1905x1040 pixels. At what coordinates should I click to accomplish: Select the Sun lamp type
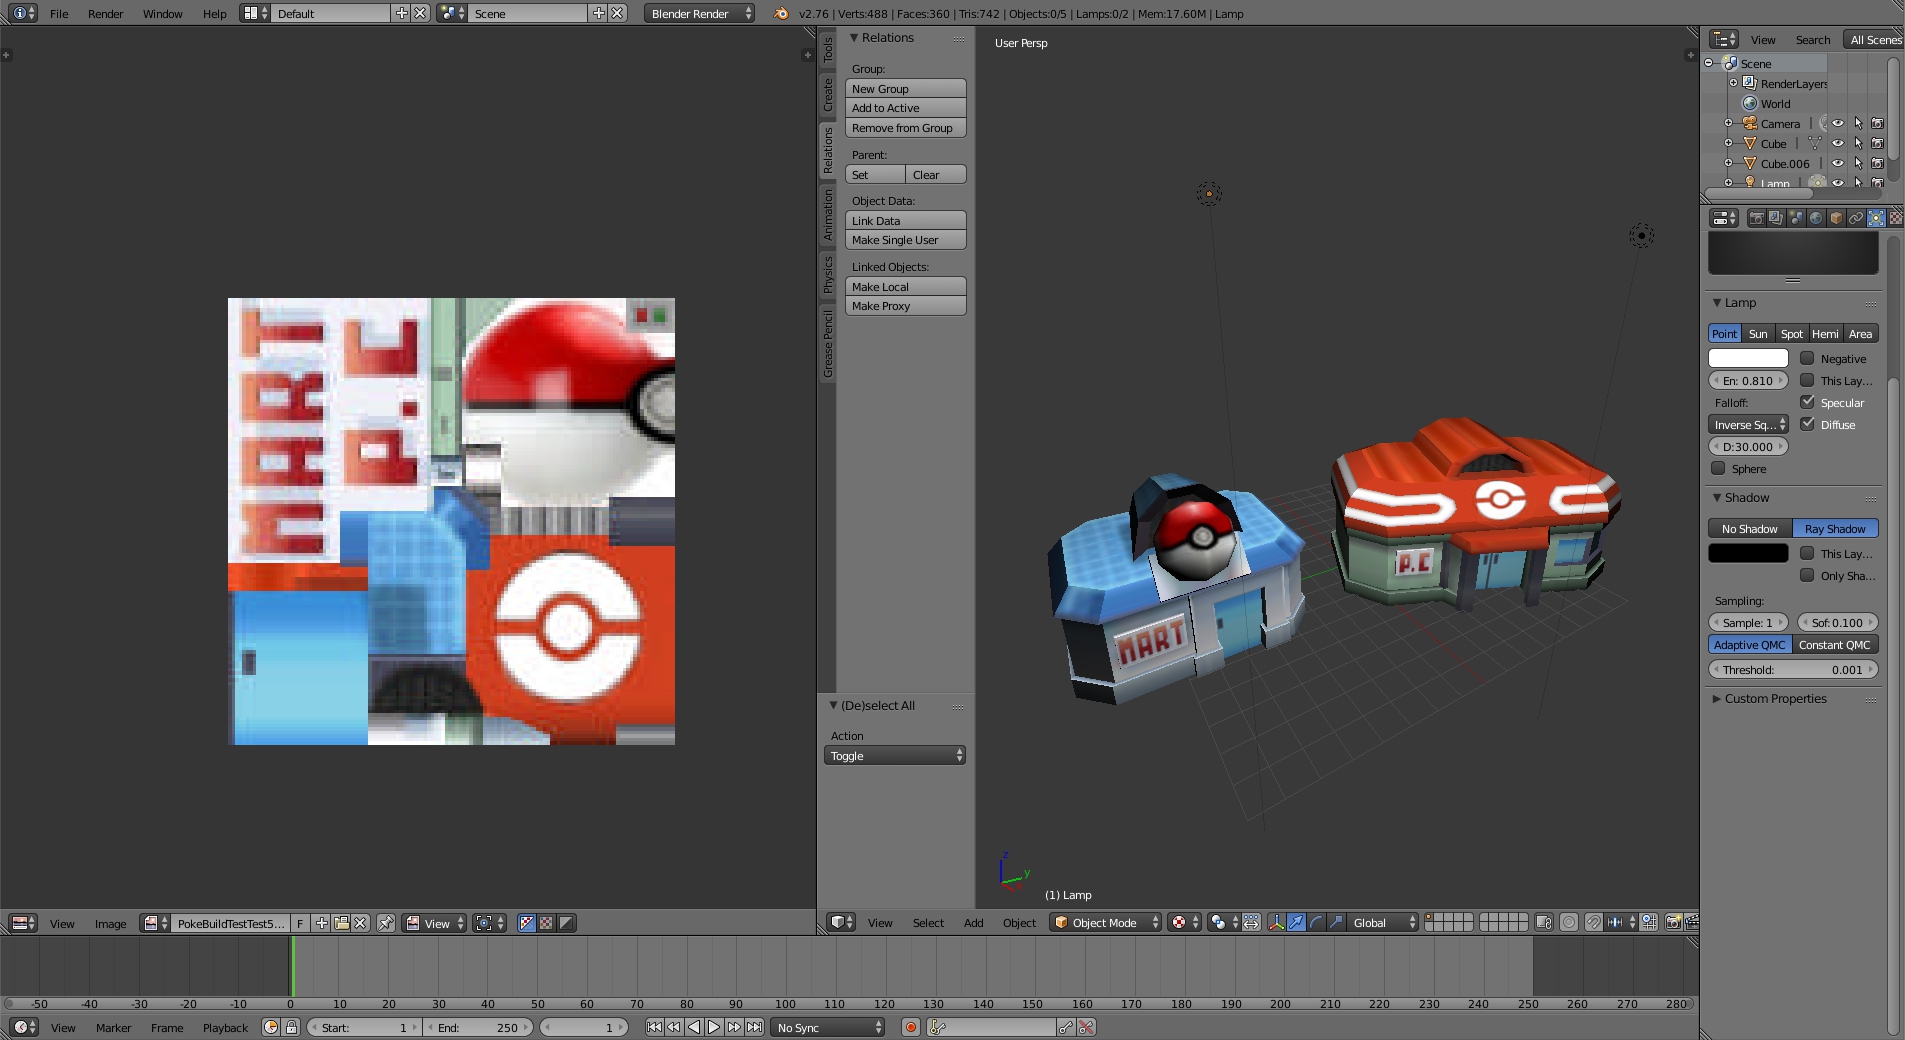(1758, 334)
